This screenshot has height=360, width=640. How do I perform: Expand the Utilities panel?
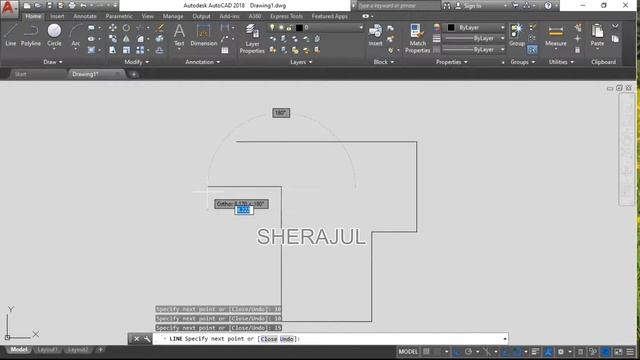point(561,62)
